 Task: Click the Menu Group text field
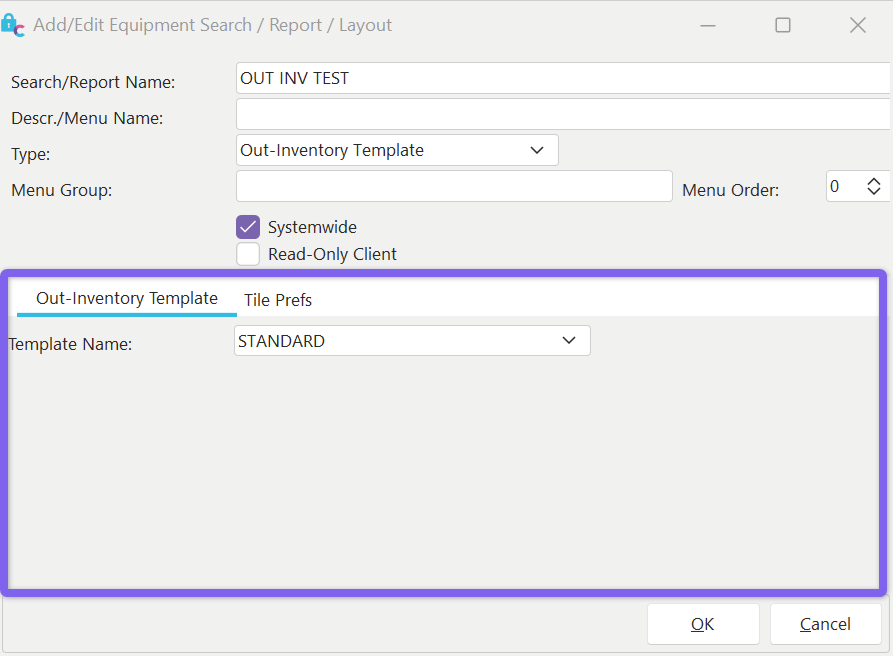454,186
